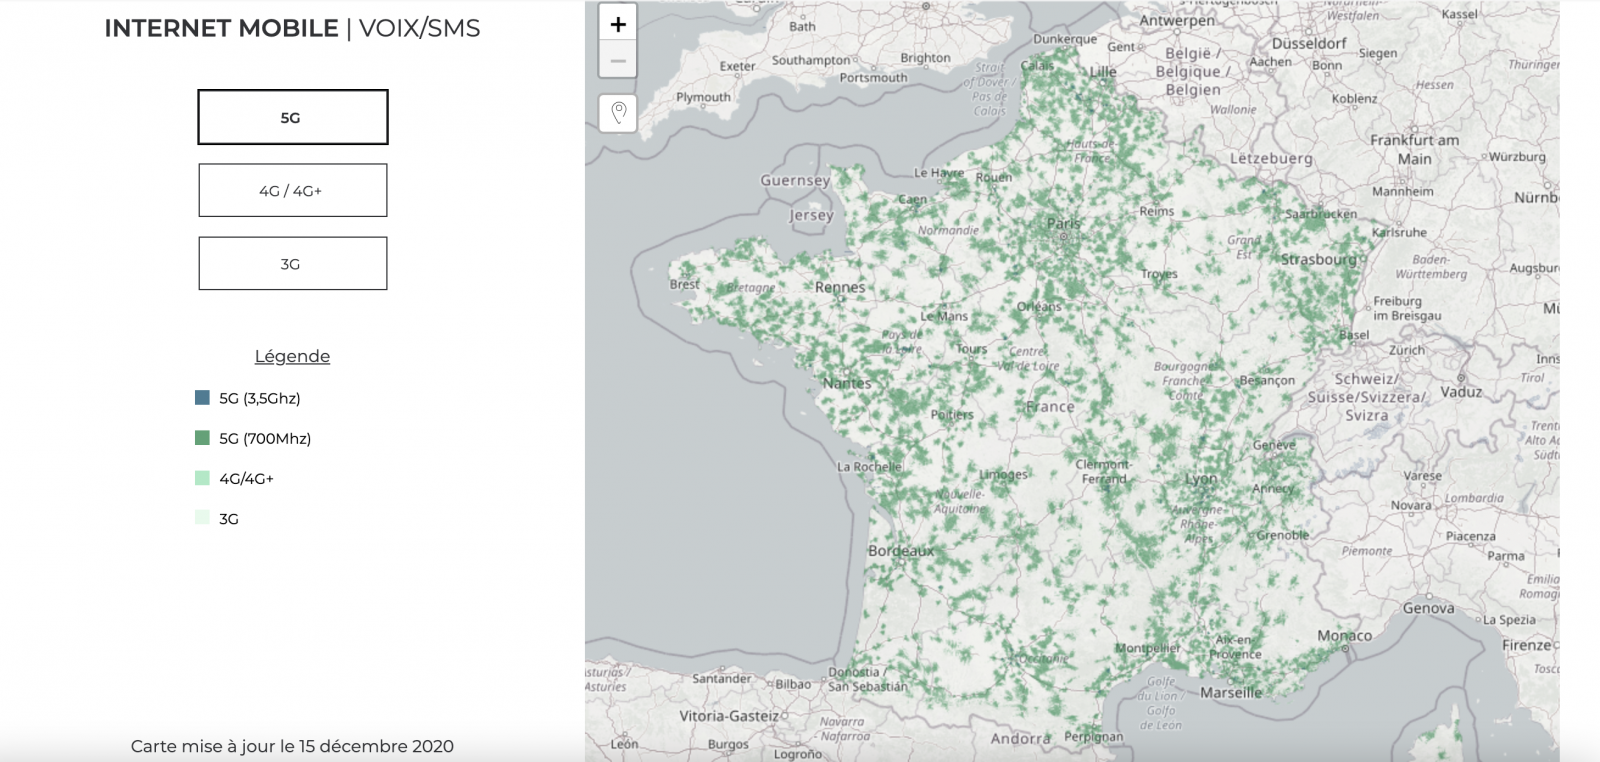Click the 5G (3,5Ghz) blue legend swatch
This screenshot has height=762, width=1600.
pos(202,397)
